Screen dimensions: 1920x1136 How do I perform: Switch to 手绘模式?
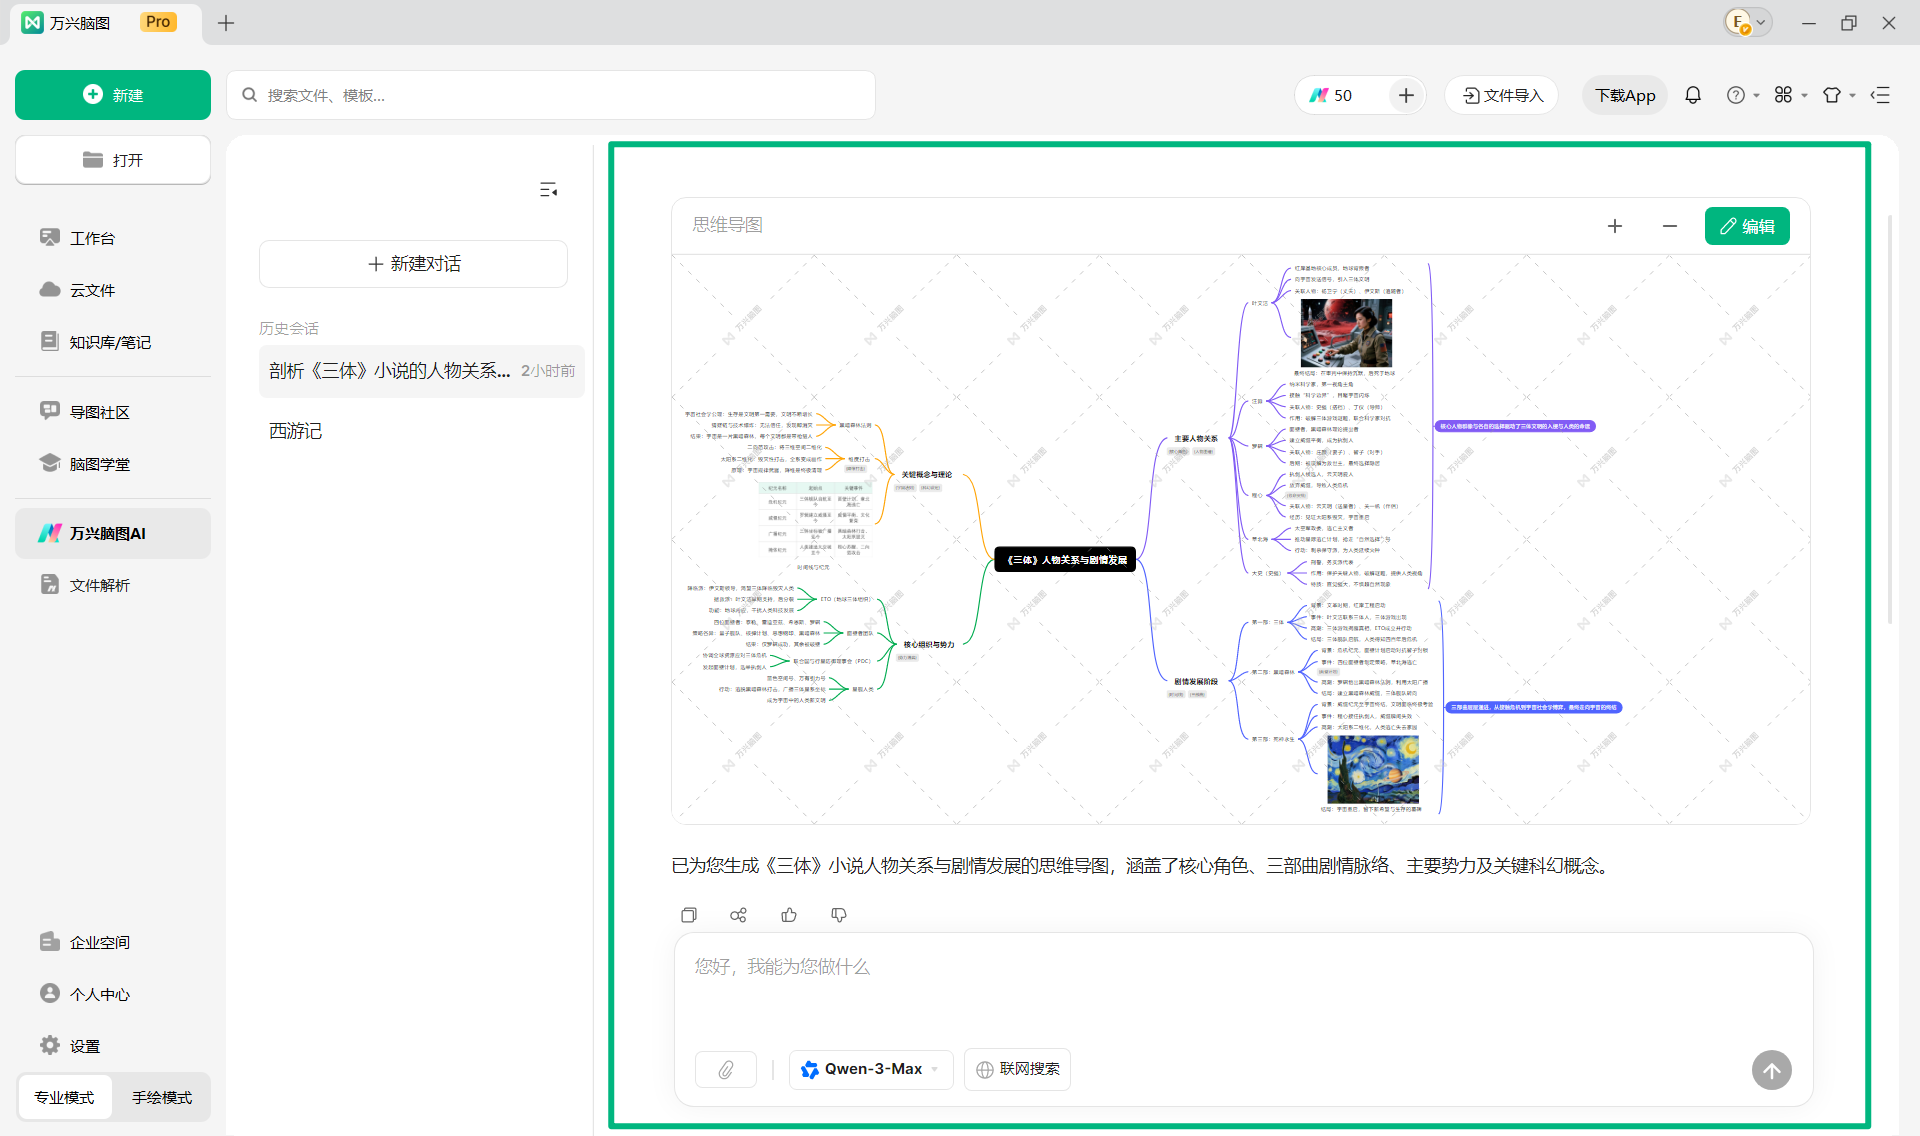pos(162,1097)
